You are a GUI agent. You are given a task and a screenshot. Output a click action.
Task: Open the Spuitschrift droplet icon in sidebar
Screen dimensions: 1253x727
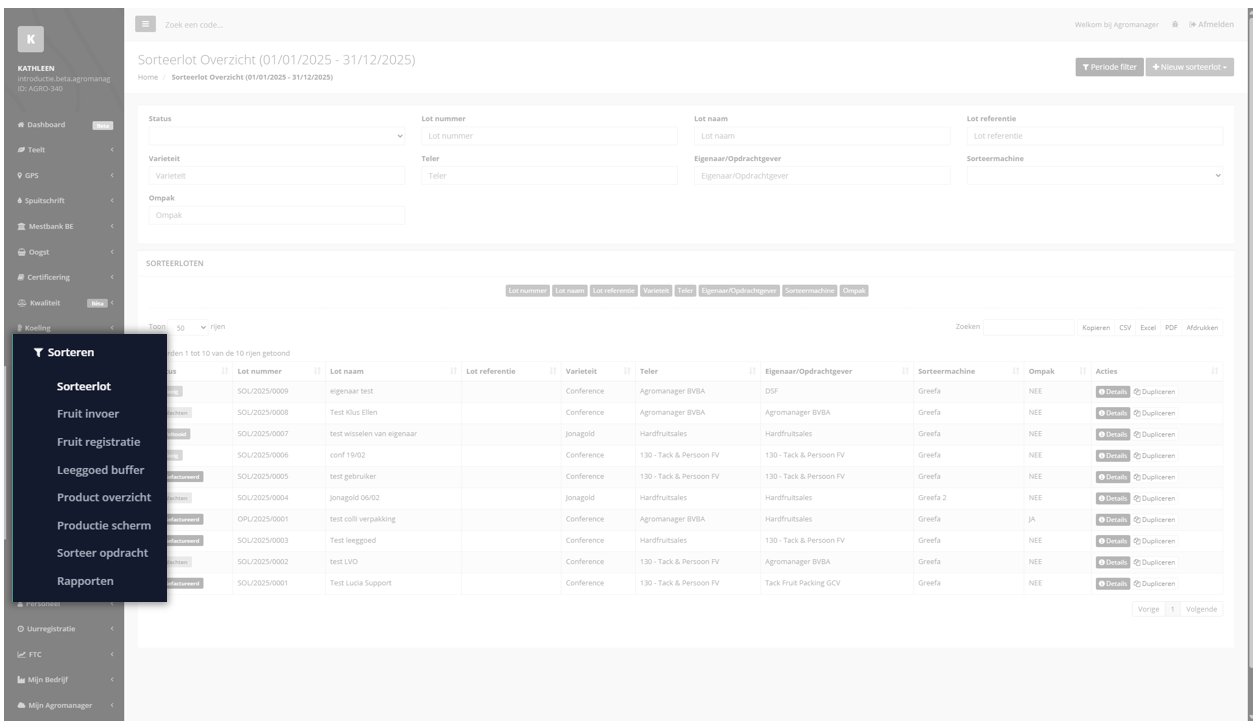tap(21, 200)
